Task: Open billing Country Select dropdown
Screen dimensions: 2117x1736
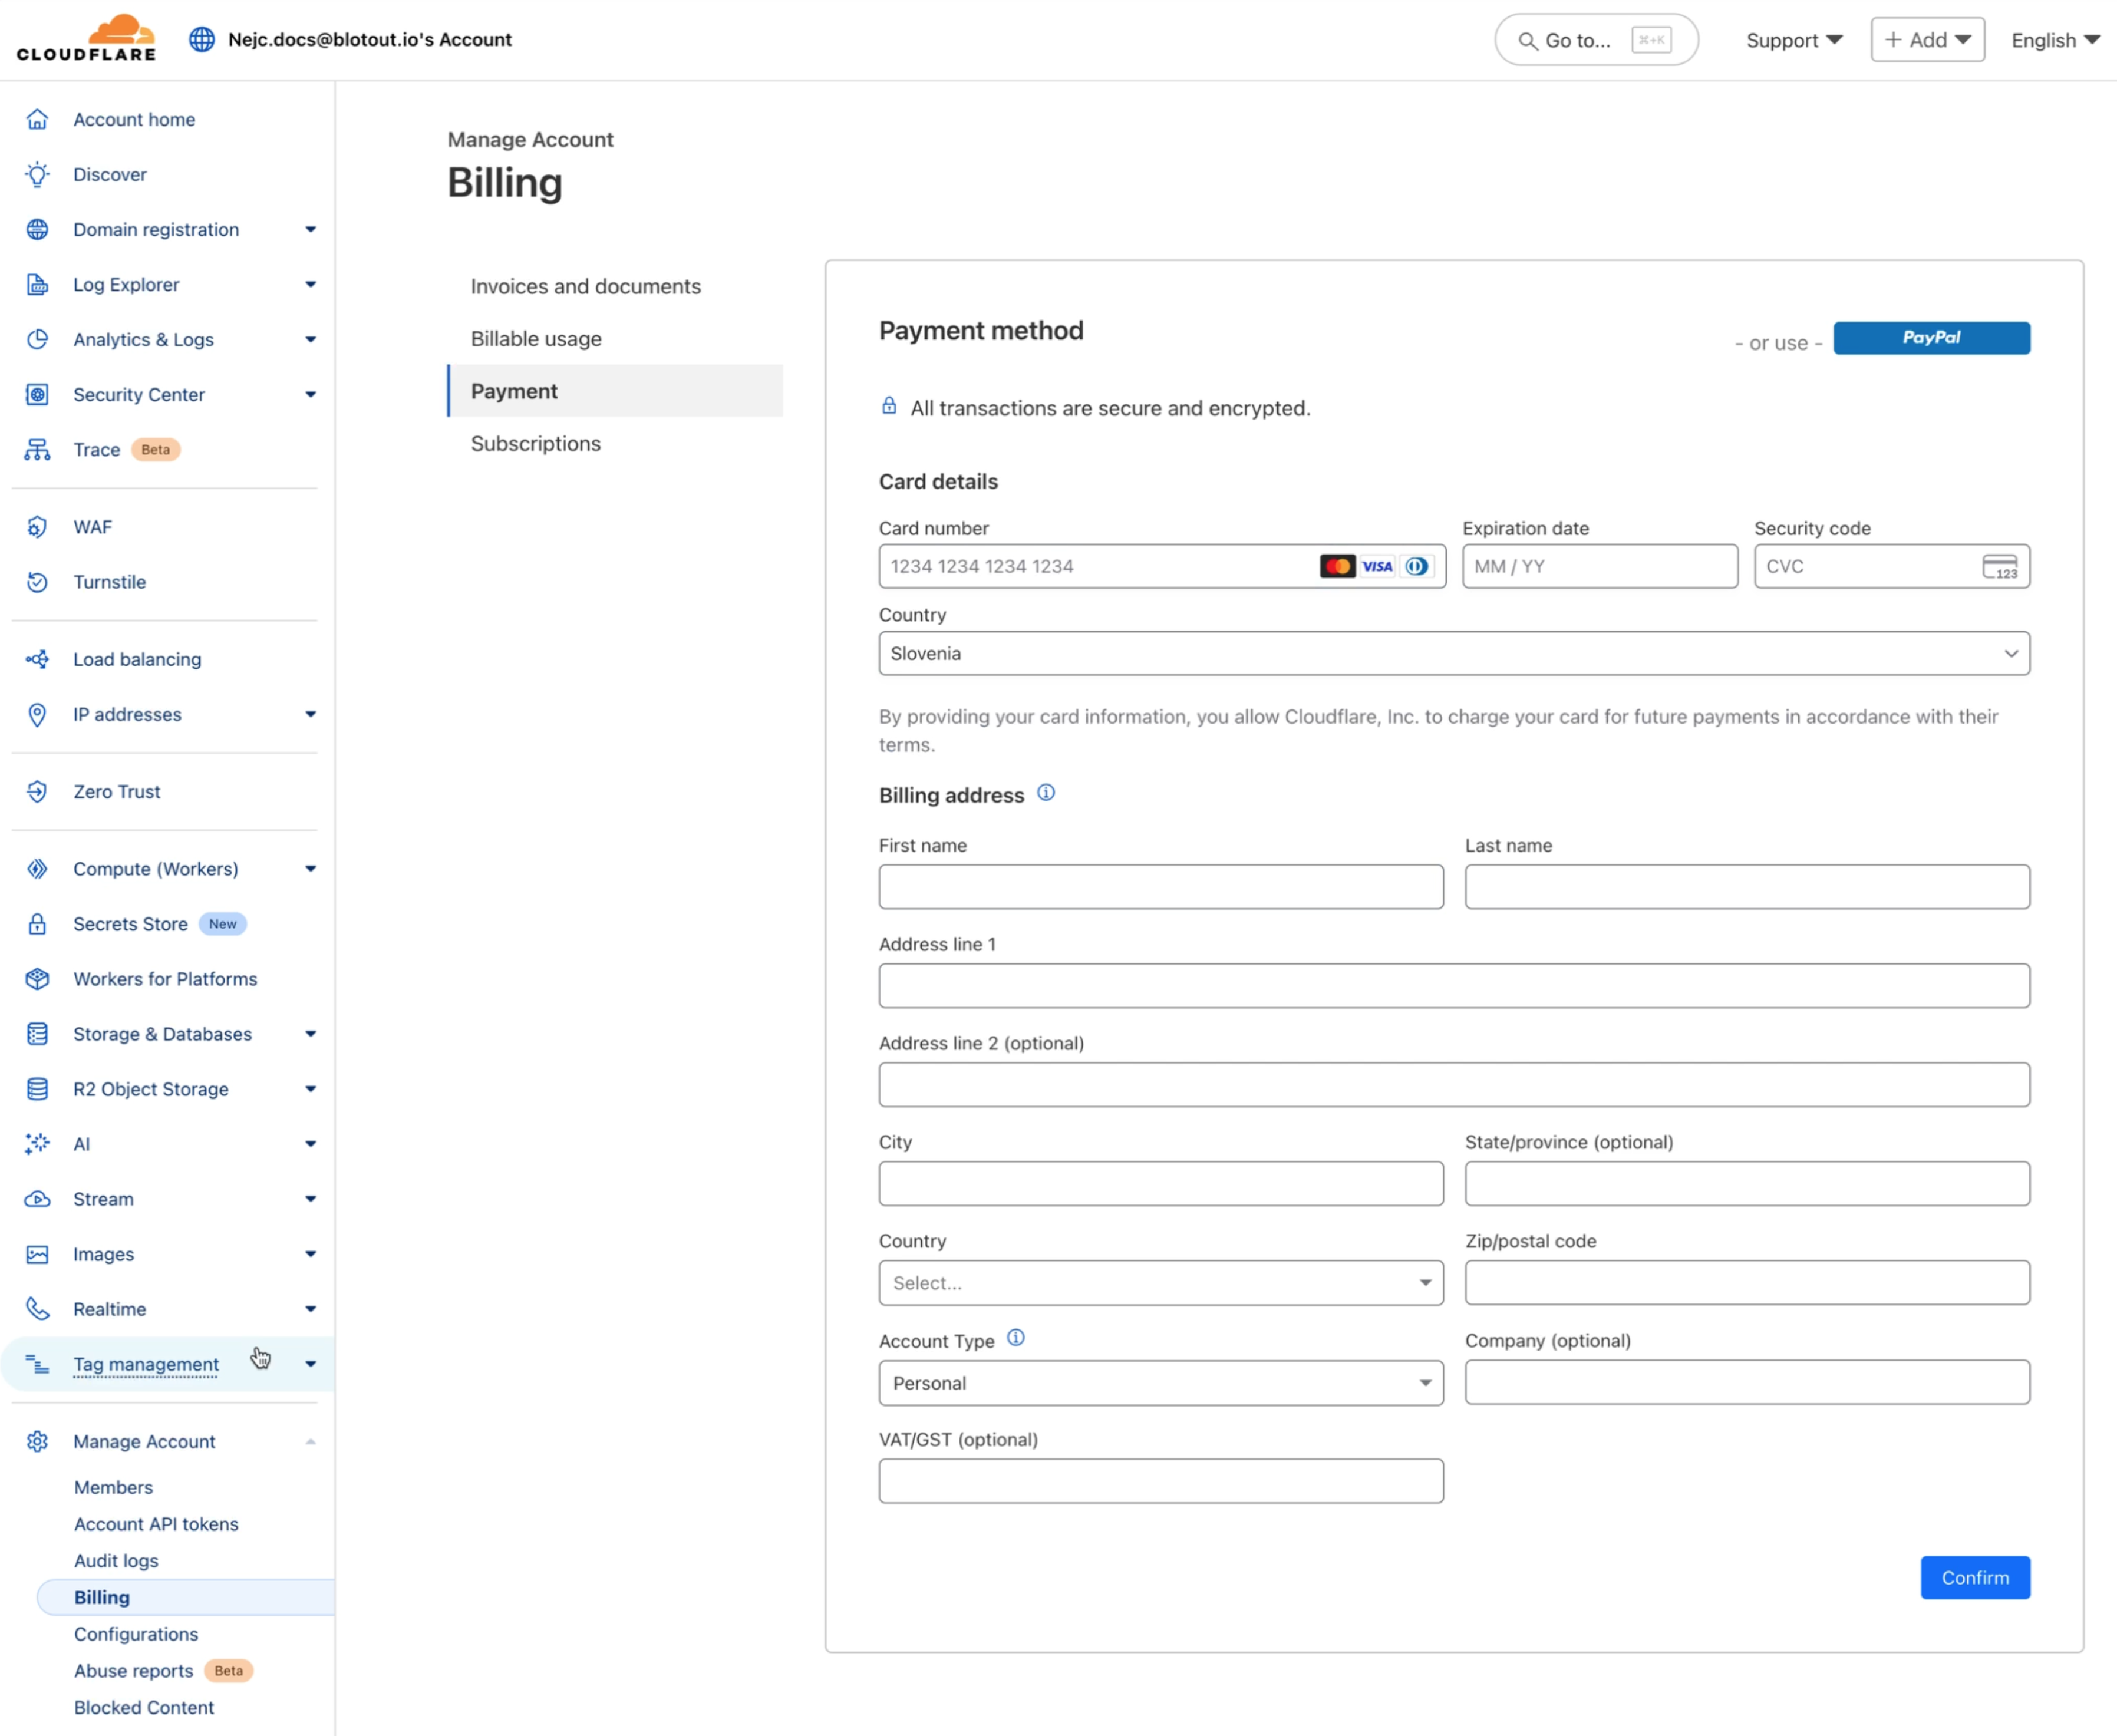Action: point(1160,1283)
